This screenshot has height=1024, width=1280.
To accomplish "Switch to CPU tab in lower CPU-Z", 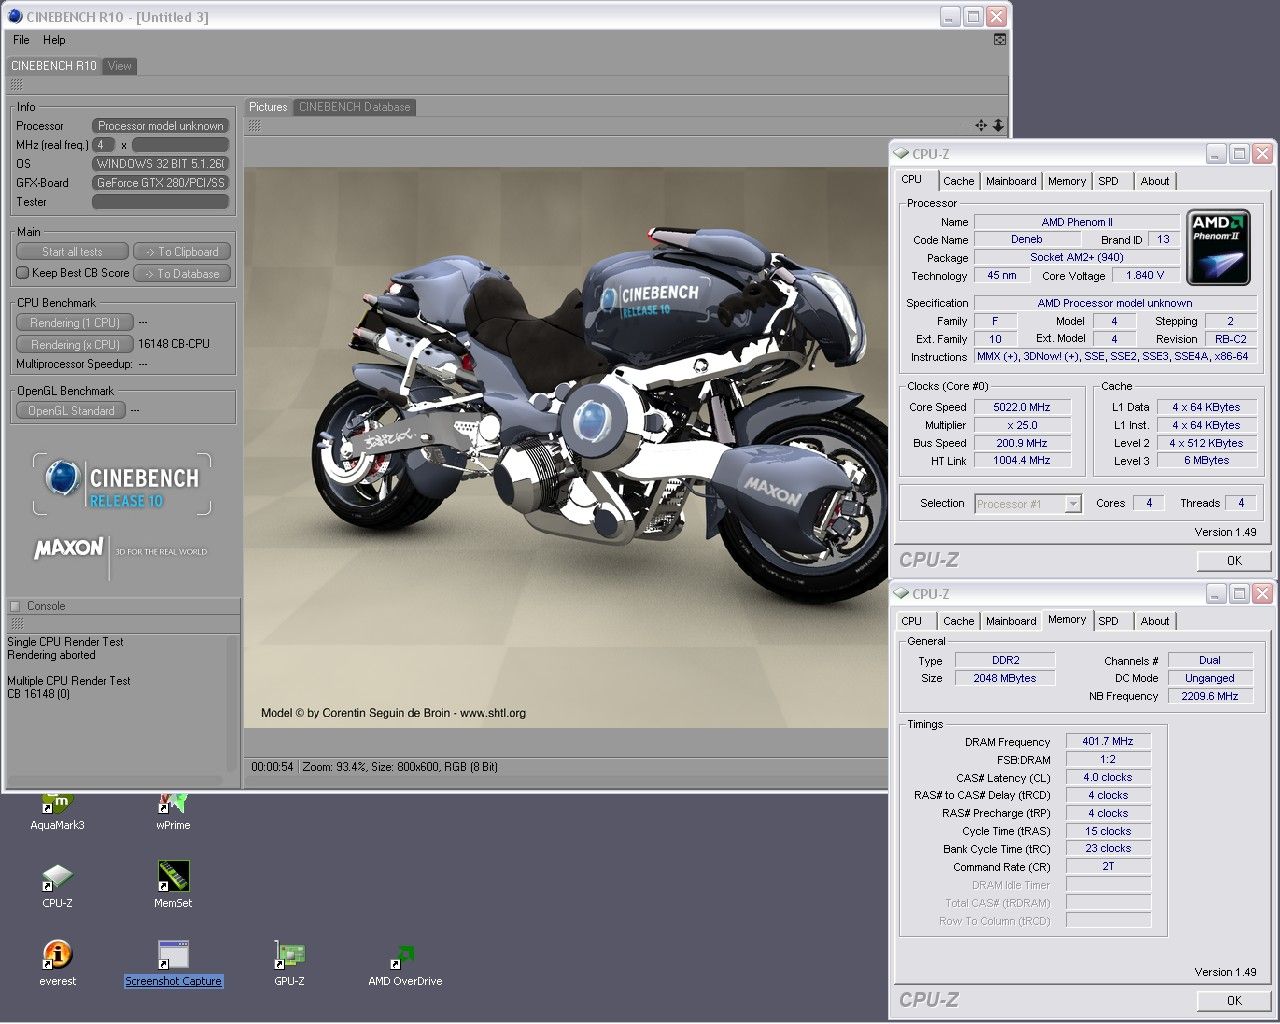I will click(x=912, y=621).
